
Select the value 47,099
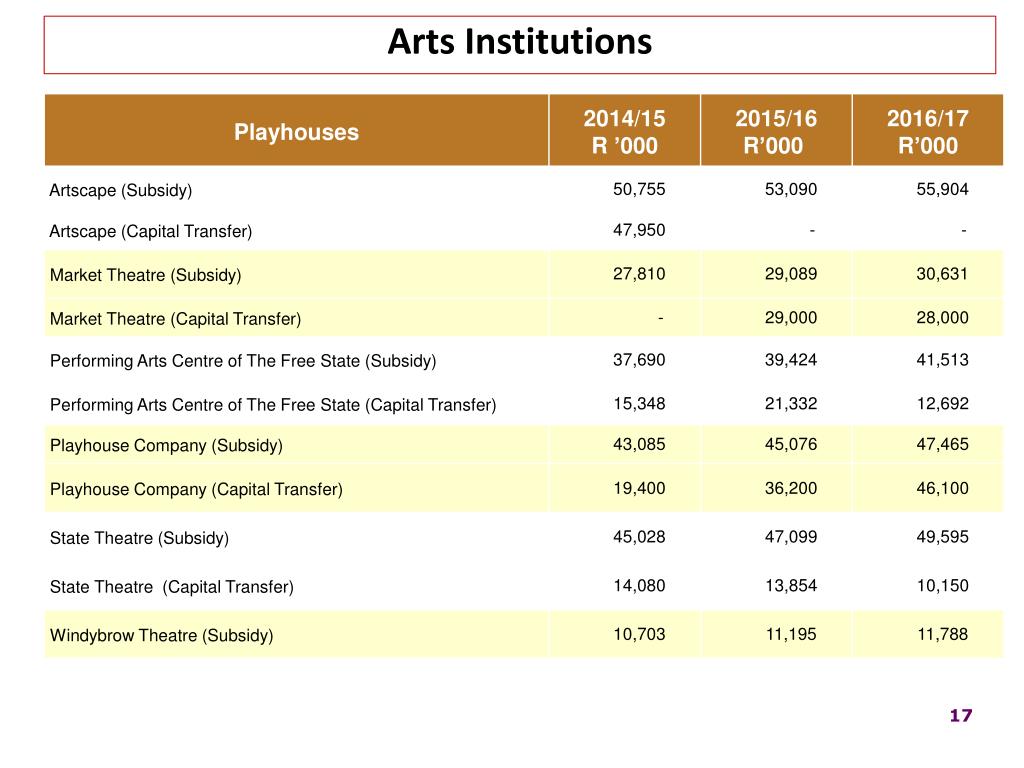[x=791, y=537]
